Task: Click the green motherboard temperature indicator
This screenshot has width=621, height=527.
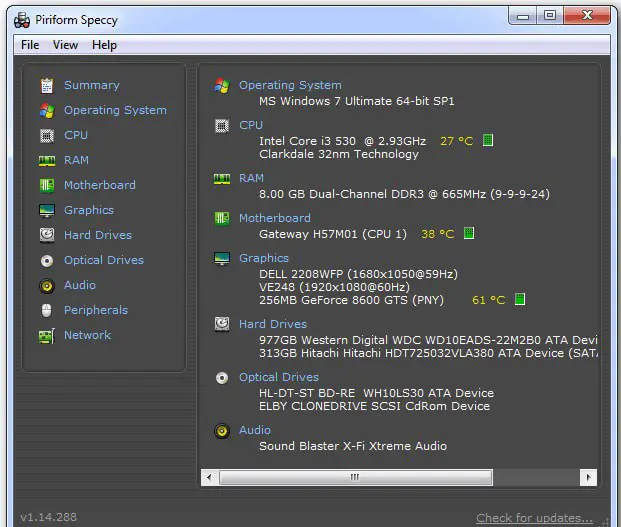Action: (469, 233)
